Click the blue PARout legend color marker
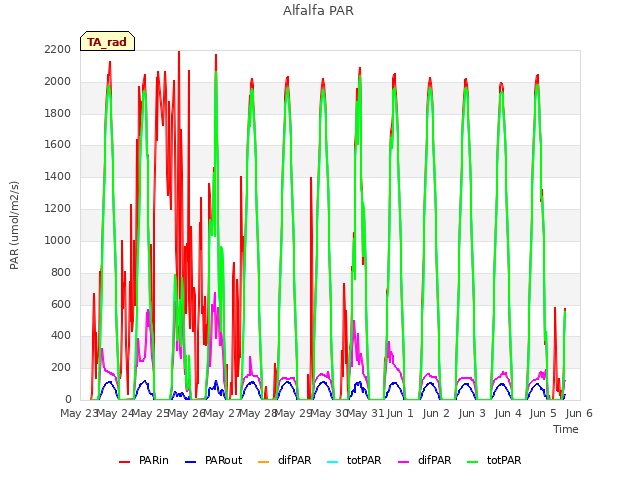Screen dimensions: 640x480 pyautogui.click(x=191, y=462)
